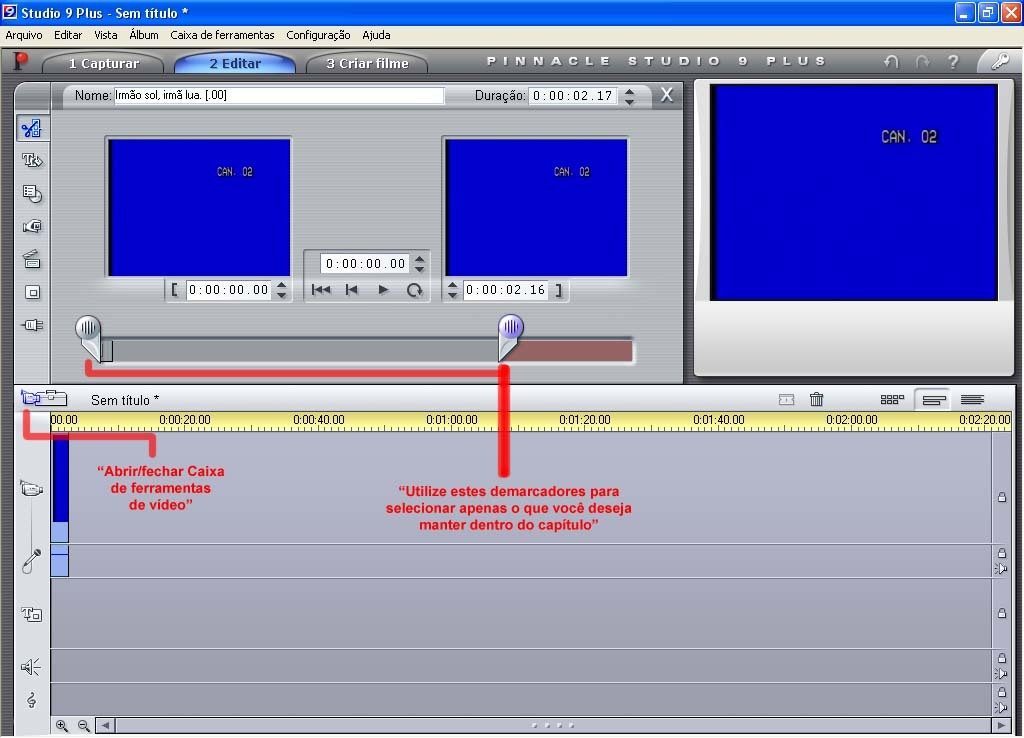The image size is (1024, 738).
Task: Click the video track camera icon
Action: (x=31, y=489)
